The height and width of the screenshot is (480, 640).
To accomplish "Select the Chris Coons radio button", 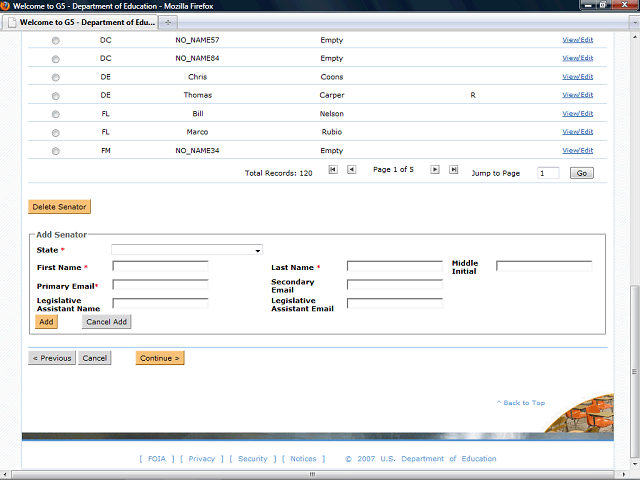I will pos(55,78).
